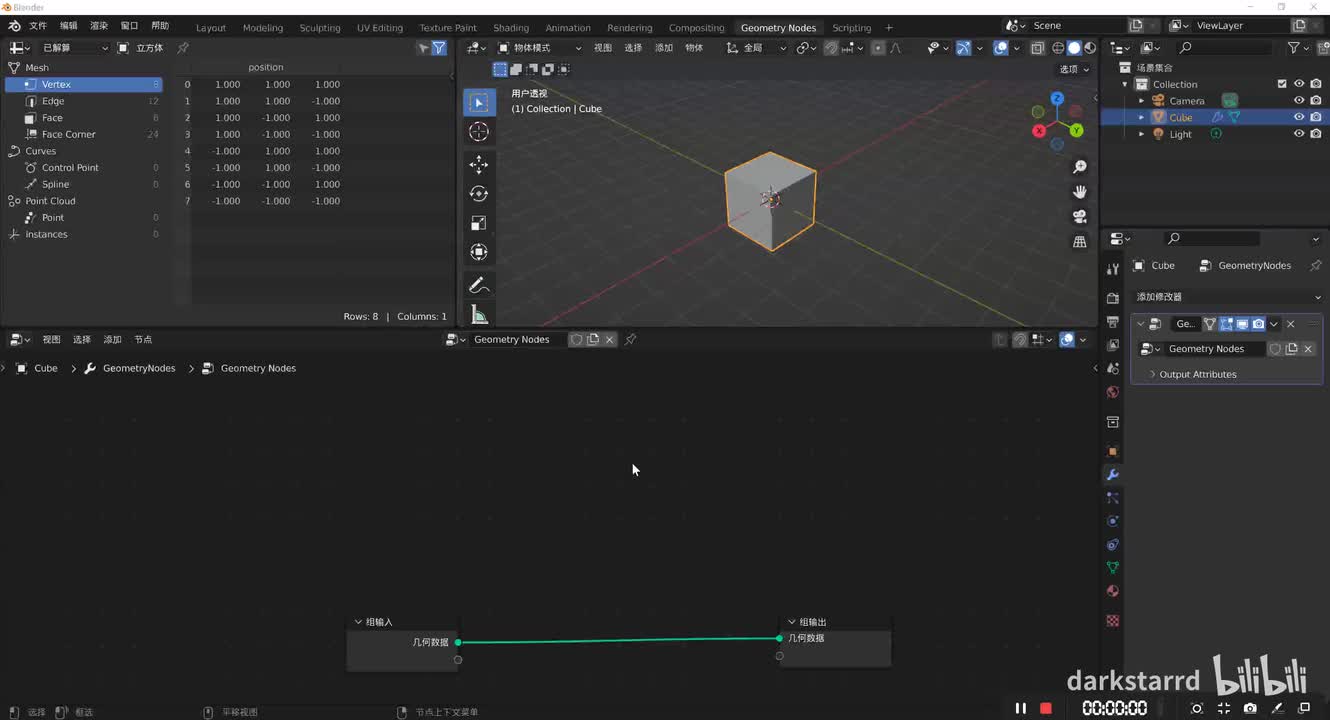Select the Move tool in viewport toolbar

(479, 164)
